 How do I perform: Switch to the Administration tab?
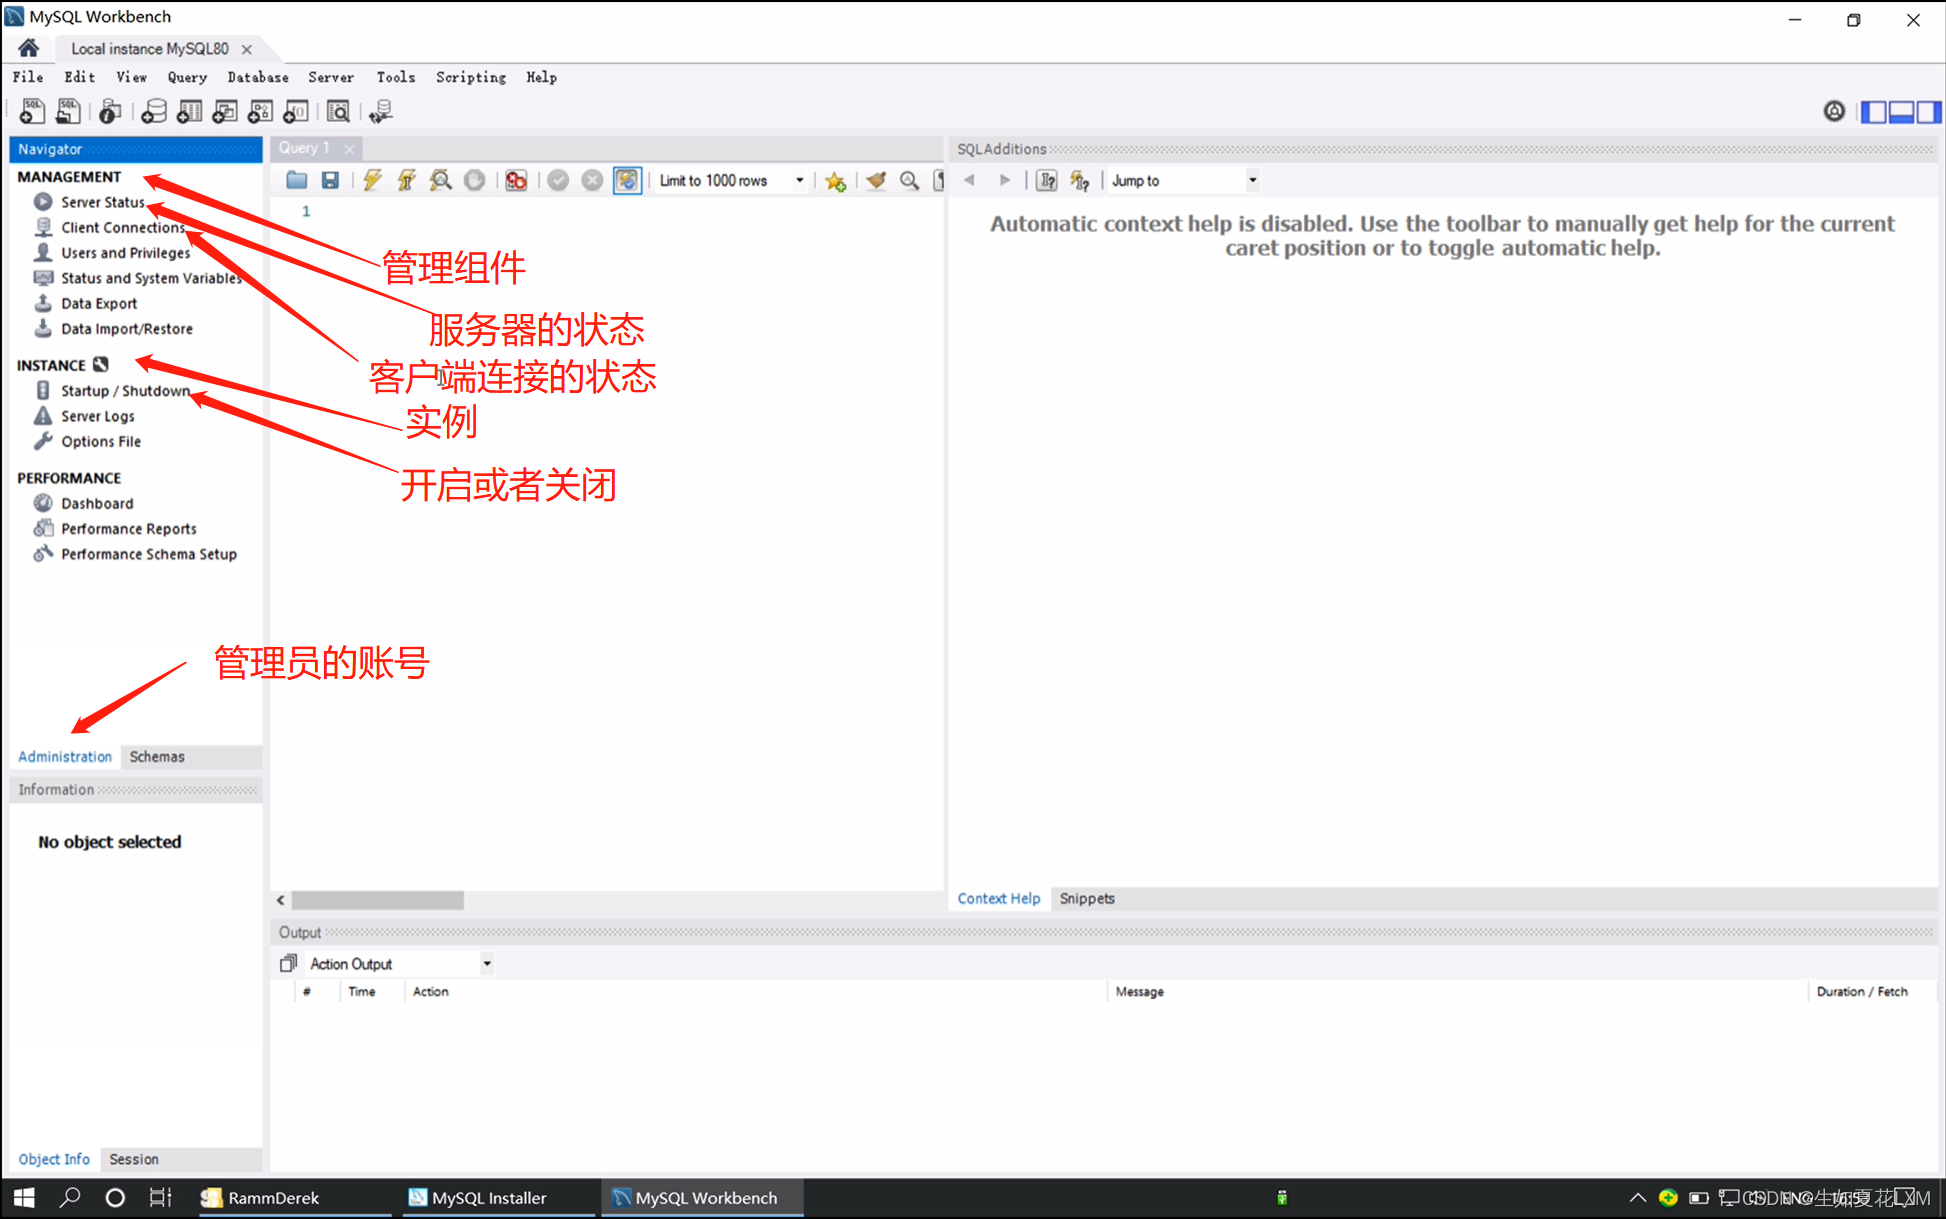click(63, 756)
